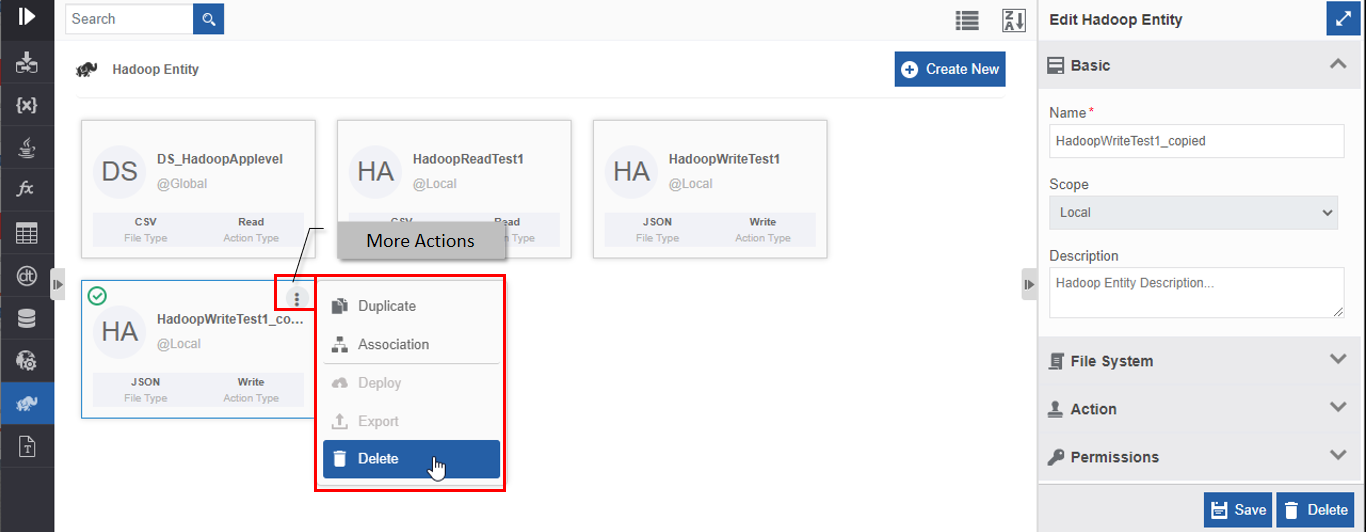Screen dimensions: 1366x532
Task: Open the table grid sidebar icon
Action: (27, 233)
